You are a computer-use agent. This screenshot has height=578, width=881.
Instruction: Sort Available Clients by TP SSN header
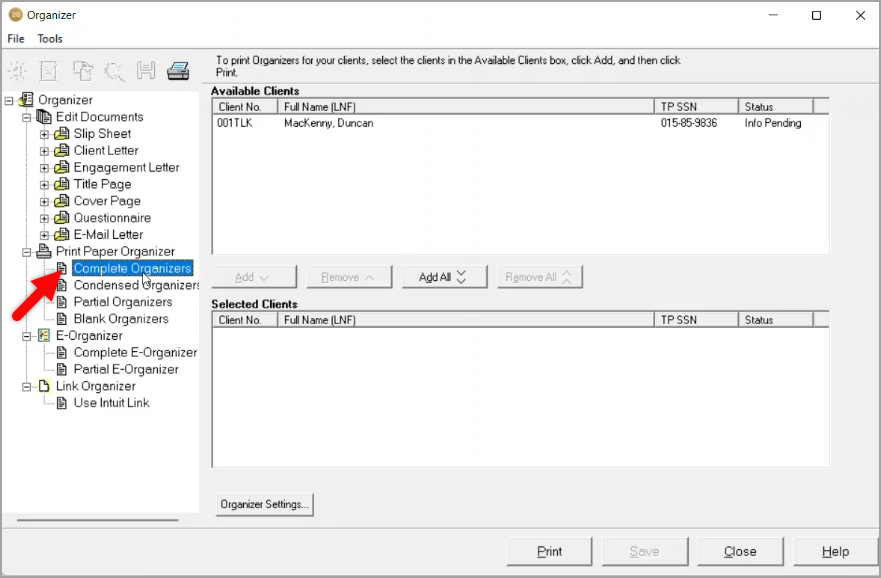696,107
